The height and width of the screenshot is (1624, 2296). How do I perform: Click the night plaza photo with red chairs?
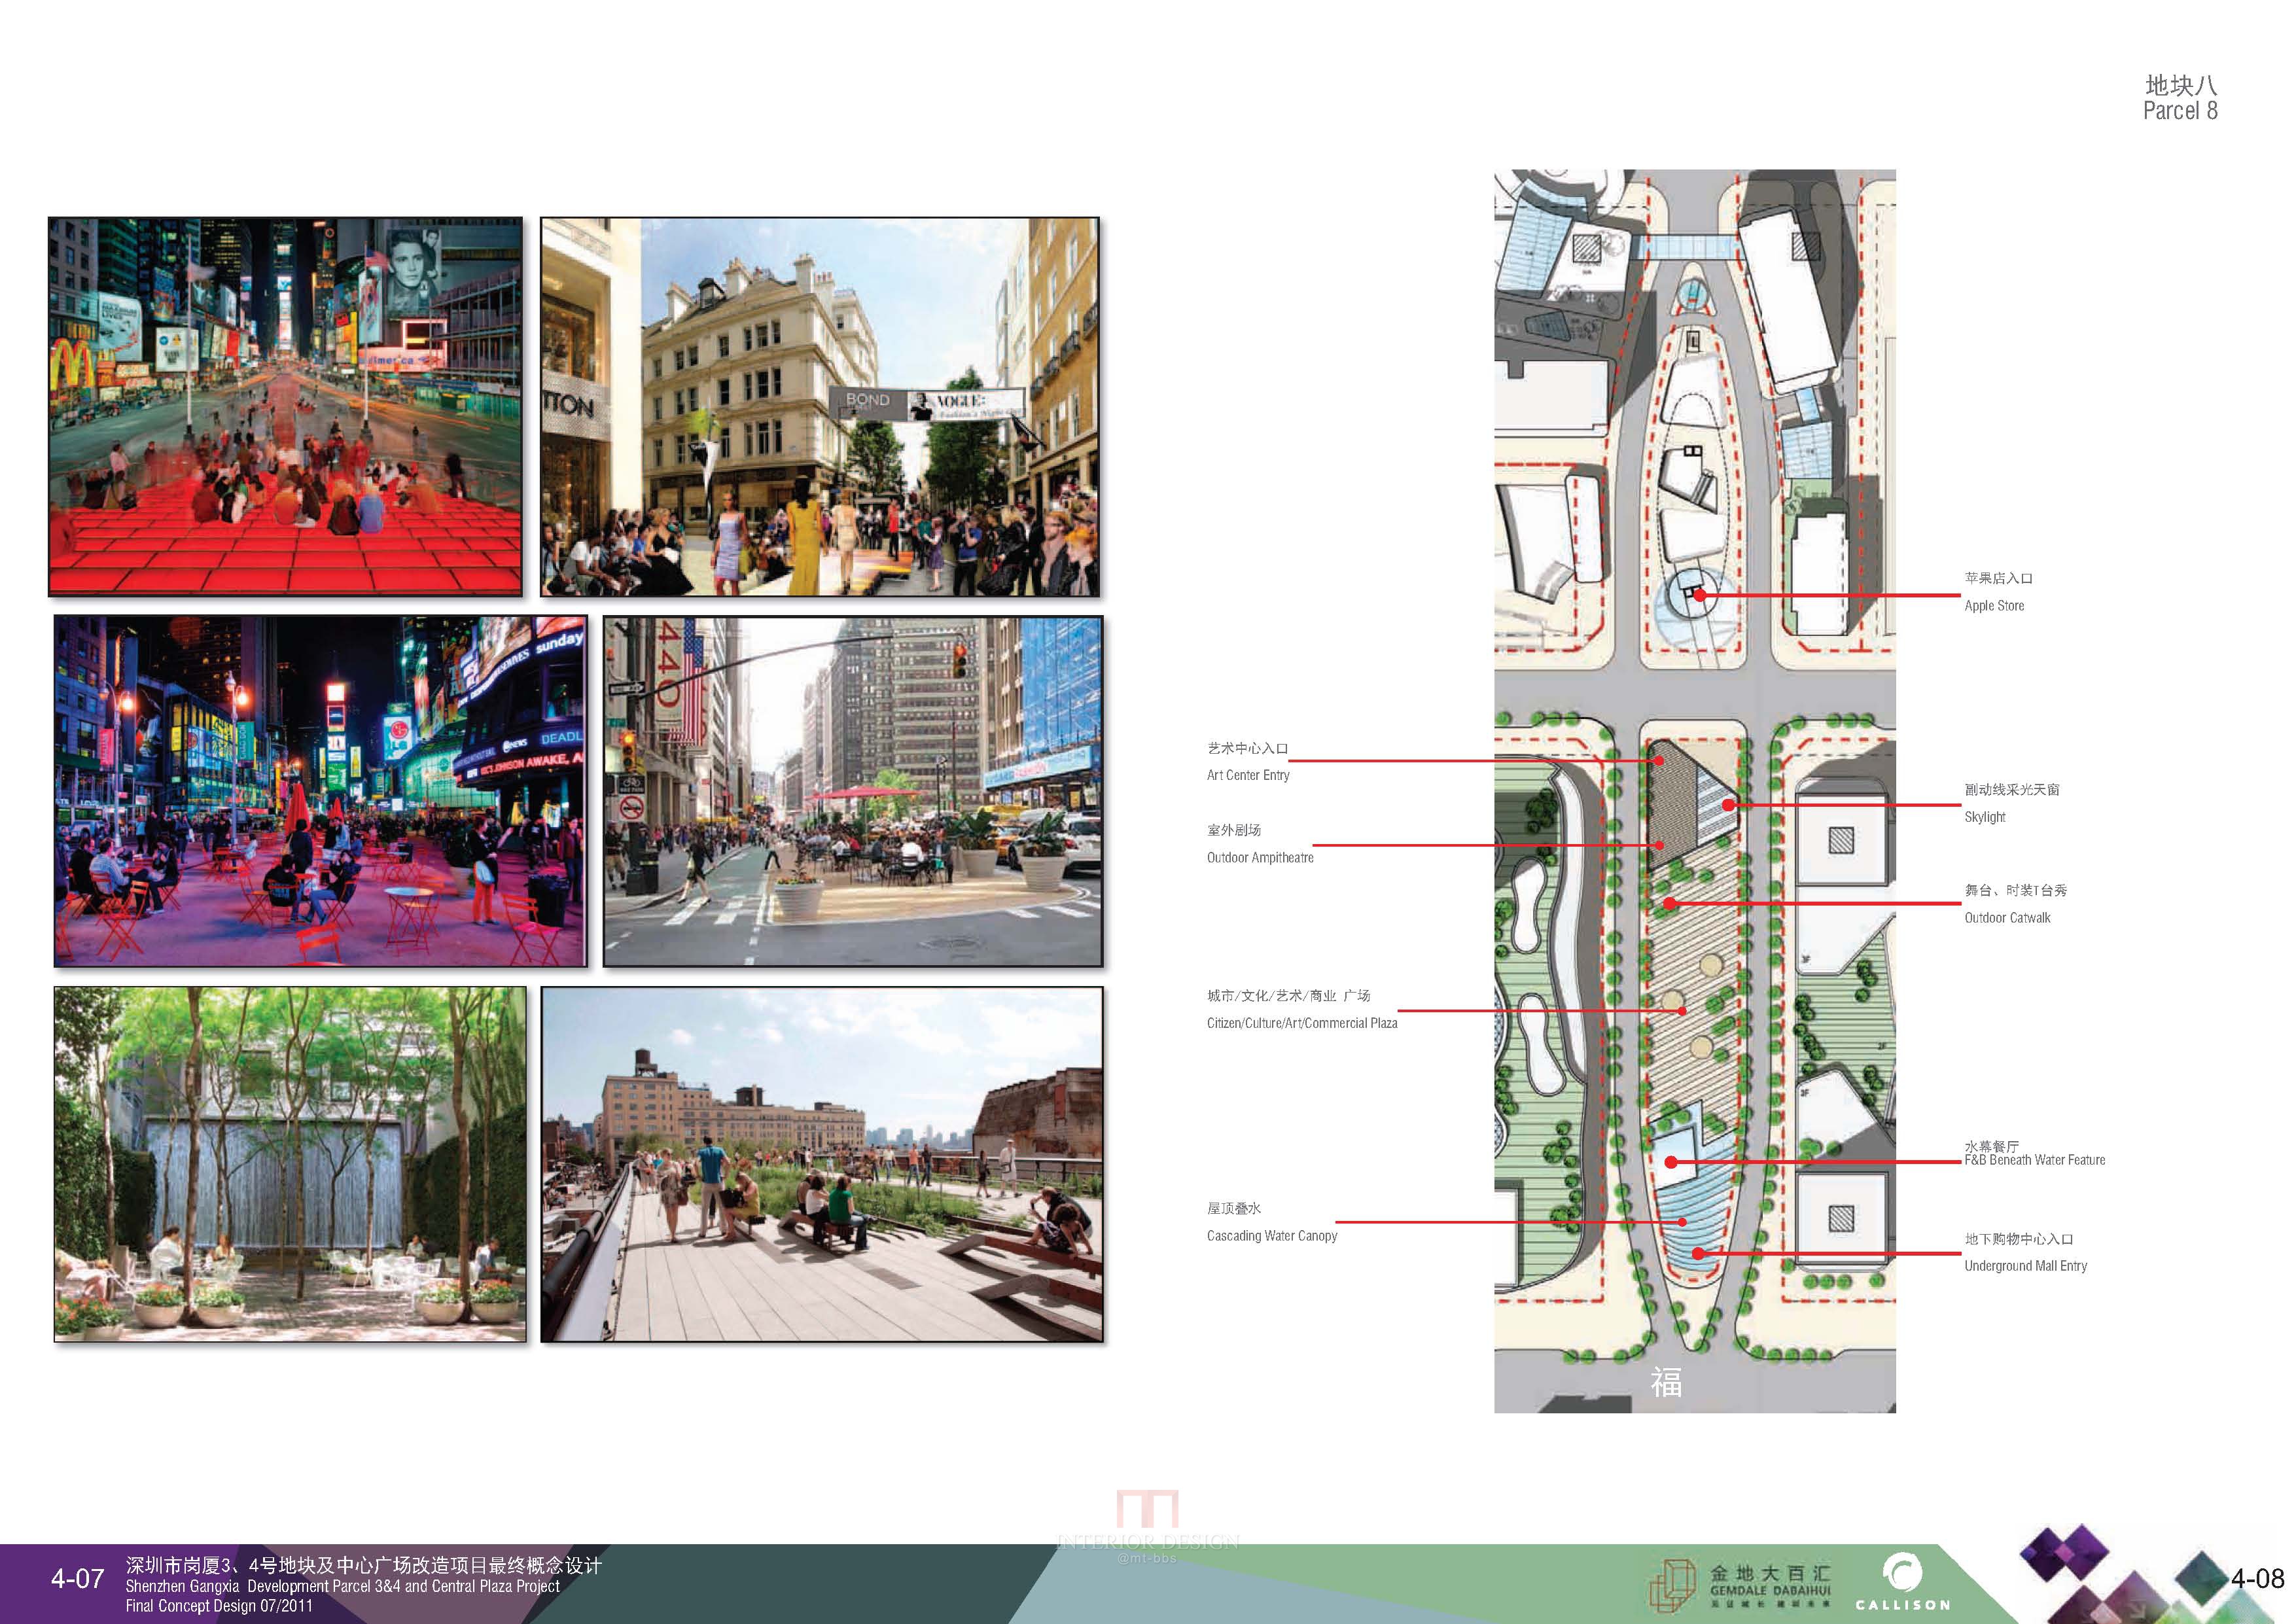pos(320,791)
